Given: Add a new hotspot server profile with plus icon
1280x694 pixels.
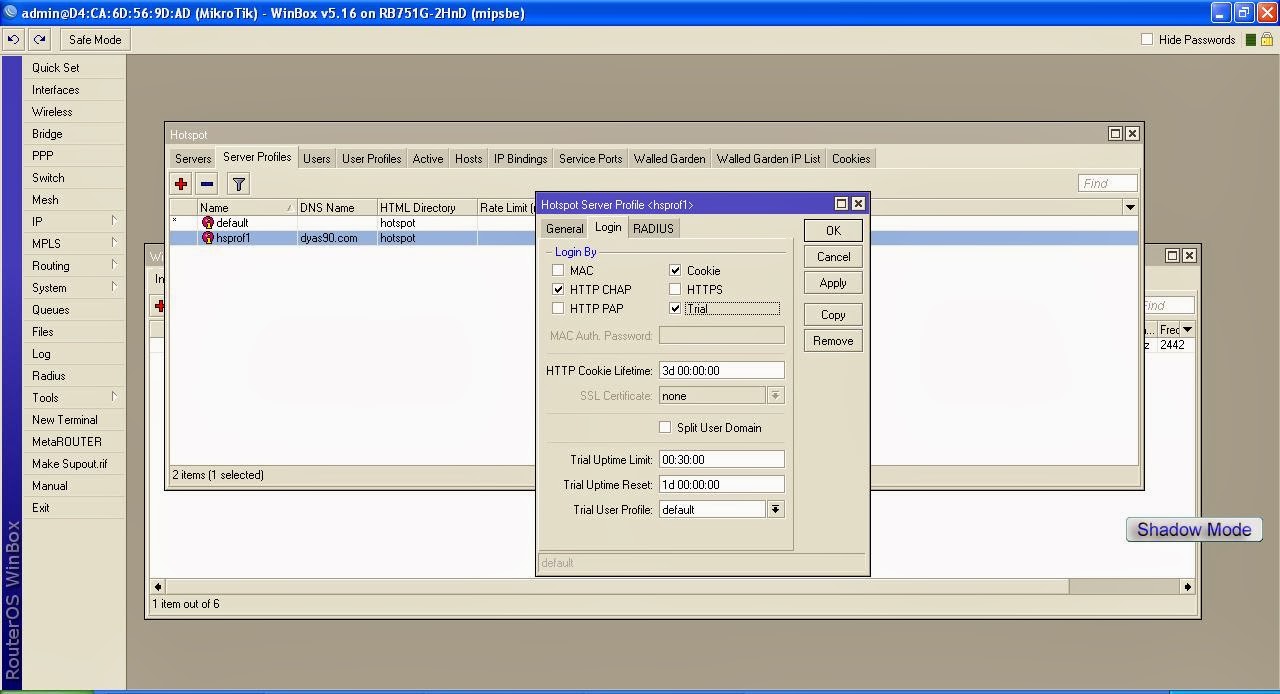Looking at the screenshot, I should 181,184.
